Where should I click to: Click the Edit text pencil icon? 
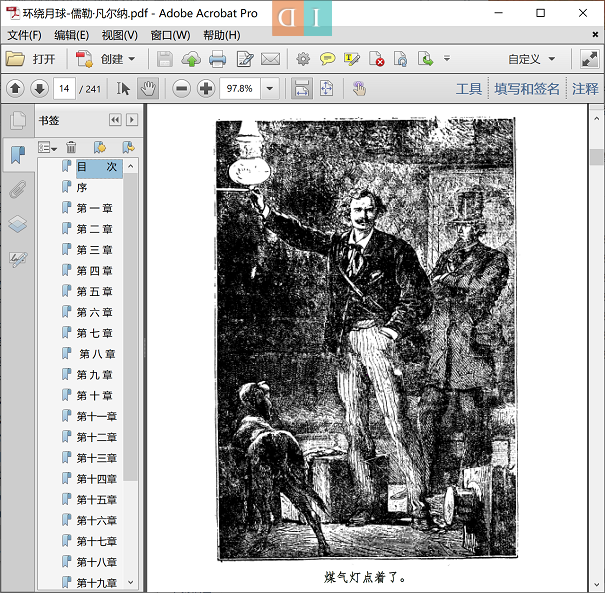[245, 59]
